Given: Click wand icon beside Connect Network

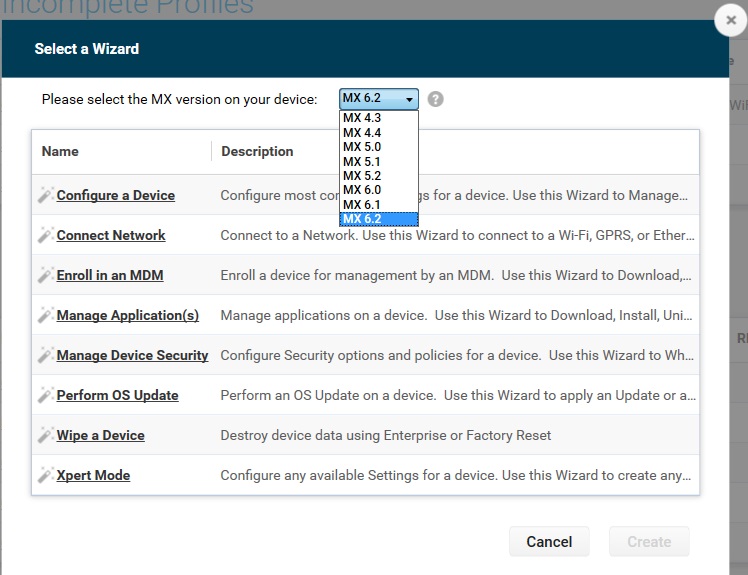Looking at the screenshot, I should tap(45, 235).
